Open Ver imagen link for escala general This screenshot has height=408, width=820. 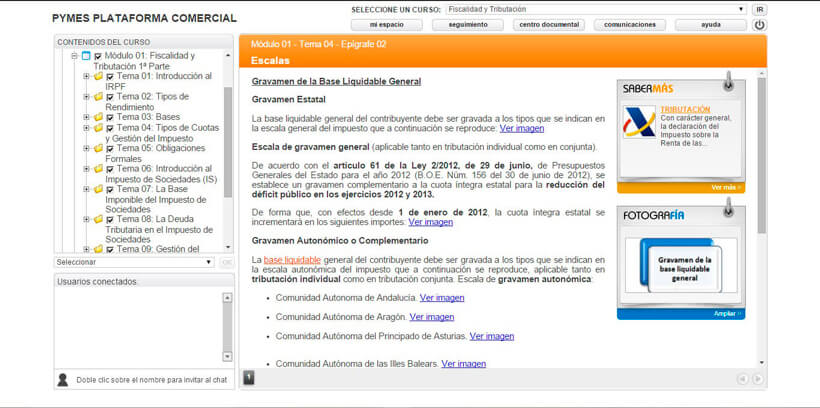pyautogui.click(x=521, y=128)
